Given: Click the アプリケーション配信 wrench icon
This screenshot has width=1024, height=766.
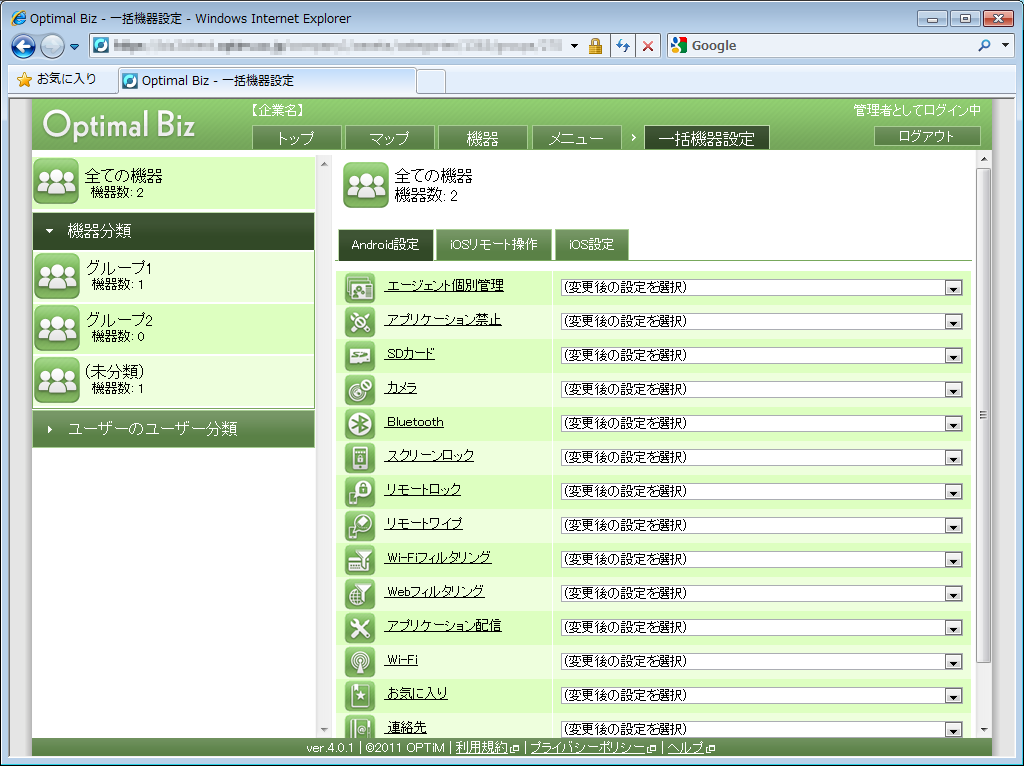Looking at the screenshot, I should click(x=360, y=628).
